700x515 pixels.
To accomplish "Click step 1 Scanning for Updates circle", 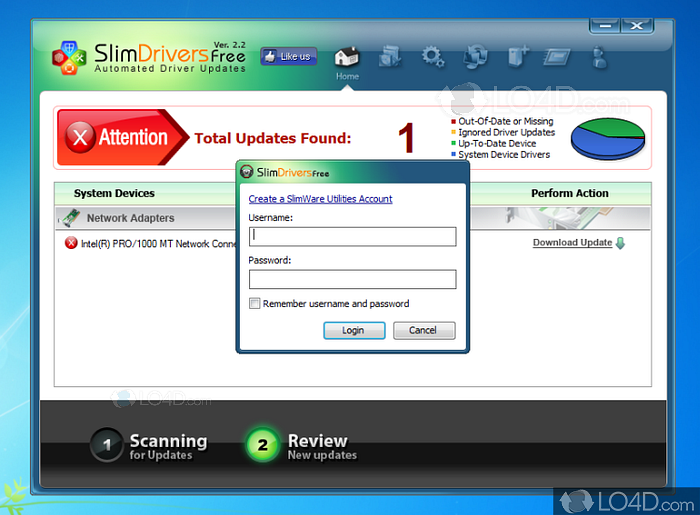I will (107, 444).
